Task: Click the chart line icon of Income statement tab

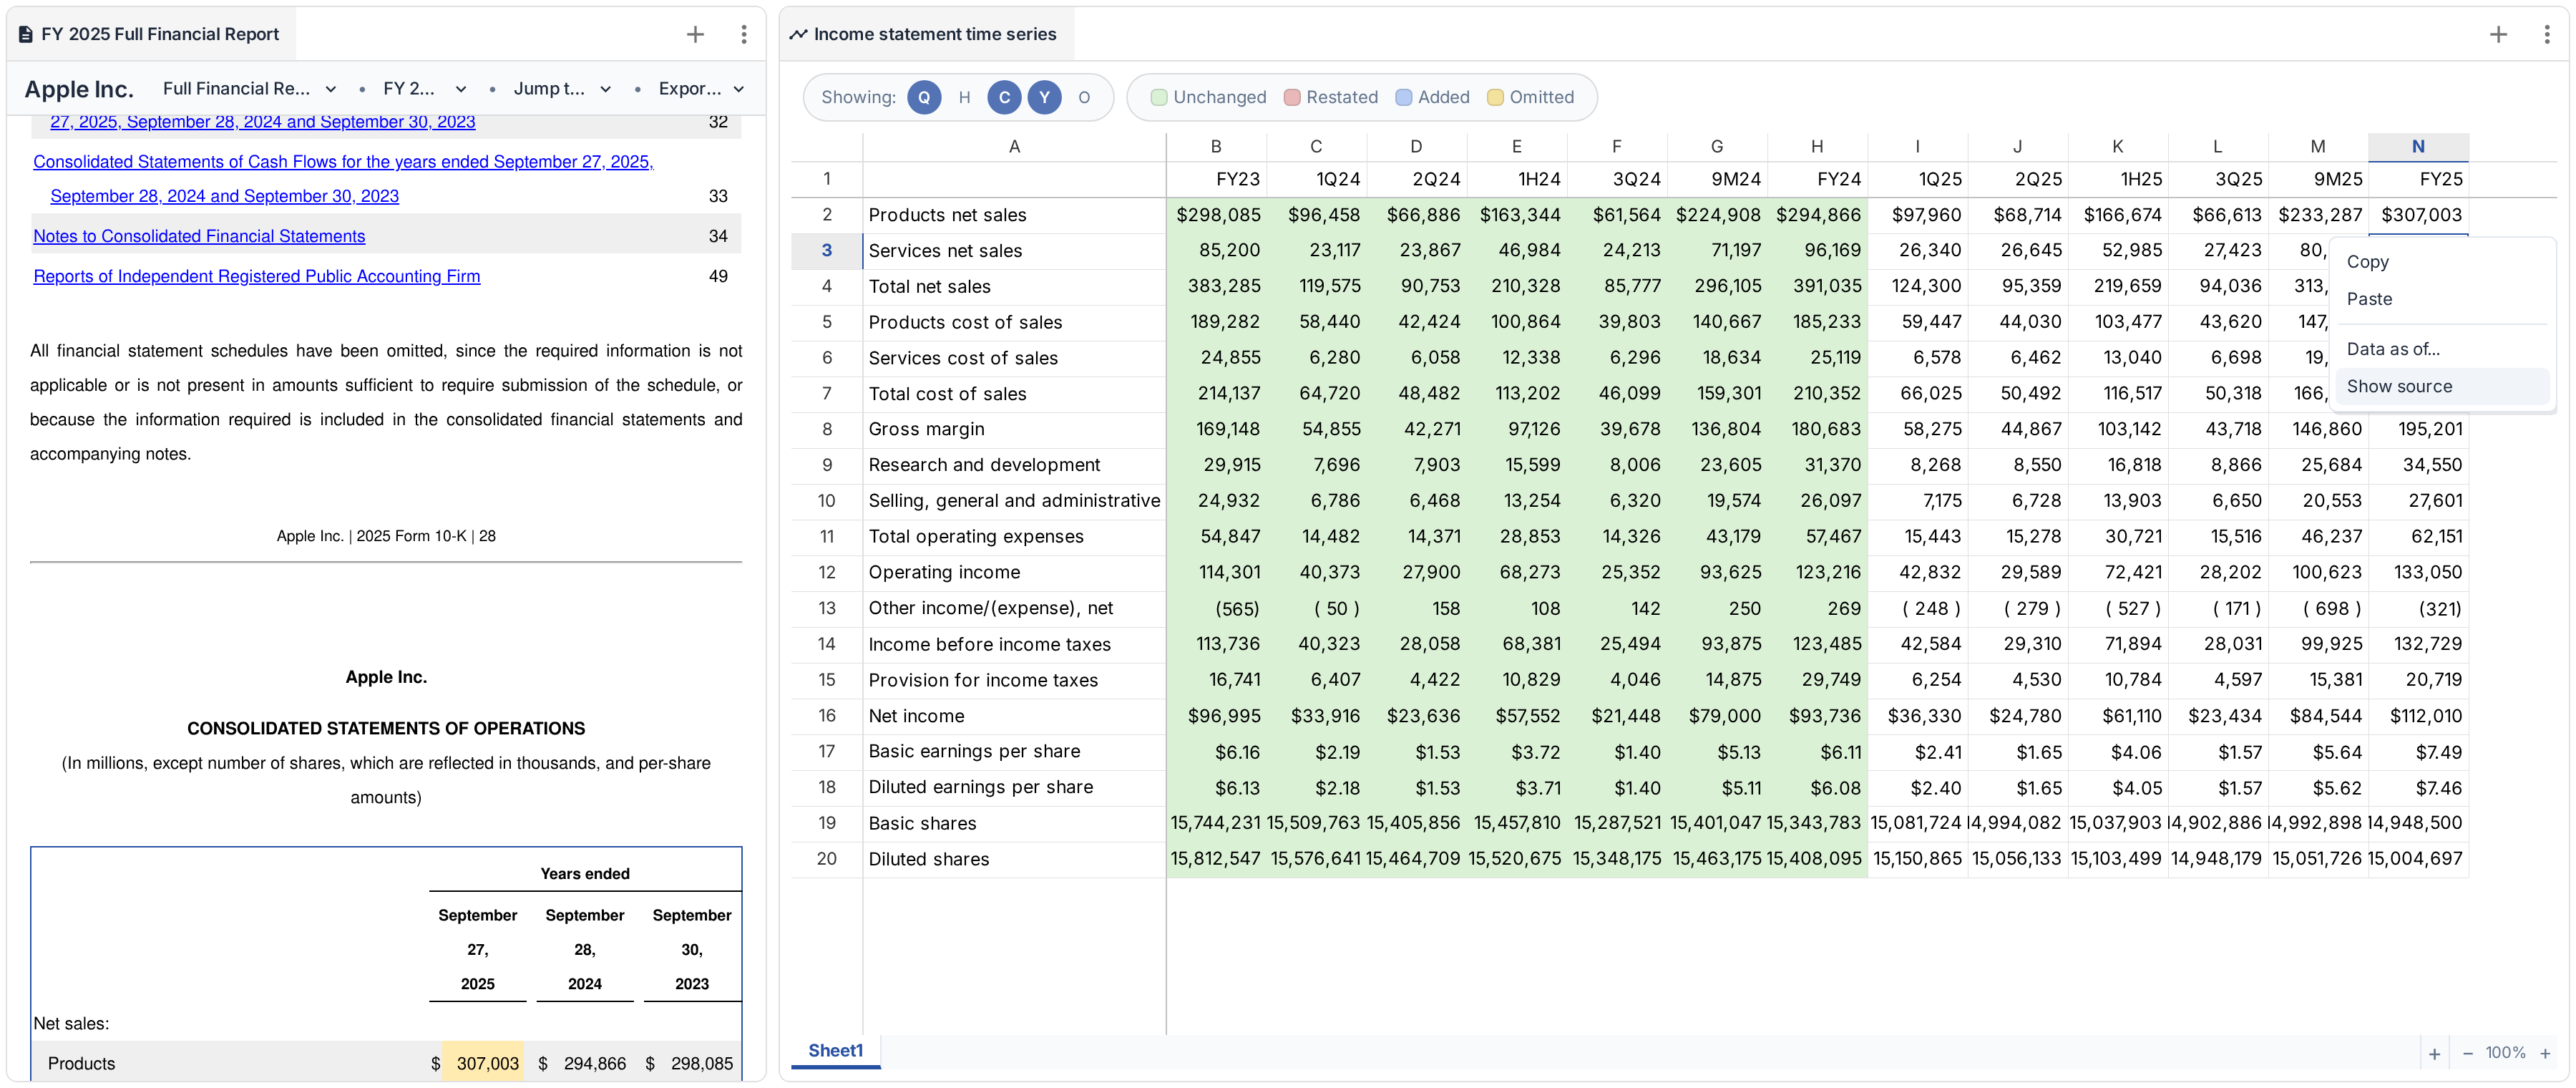Action: (x=798, y=34)
